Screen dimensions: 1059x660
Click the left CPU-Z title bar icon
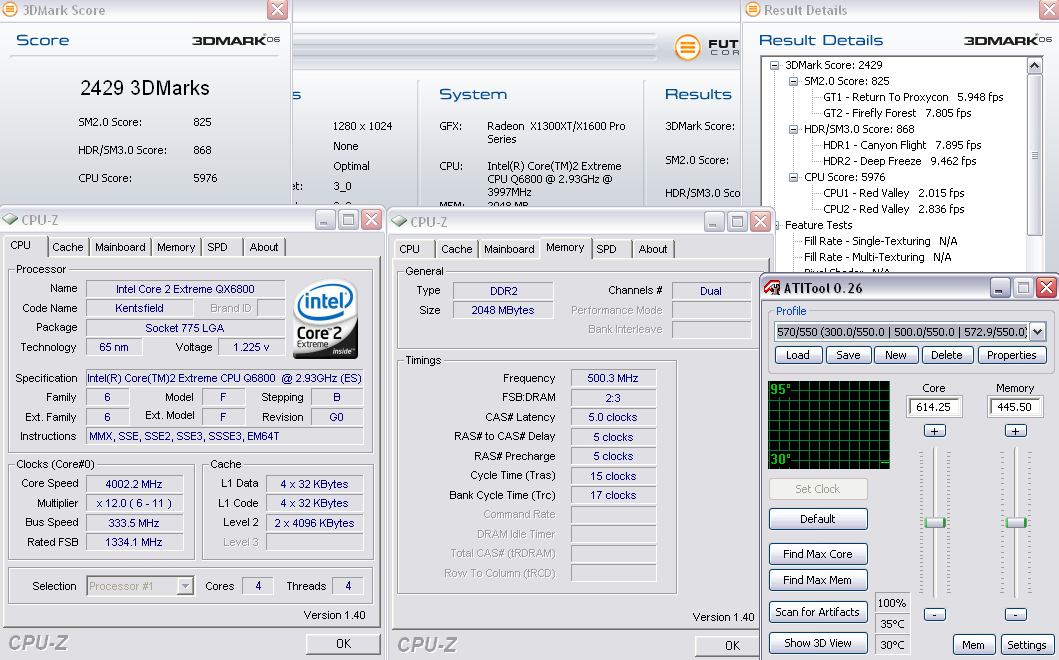10,220
